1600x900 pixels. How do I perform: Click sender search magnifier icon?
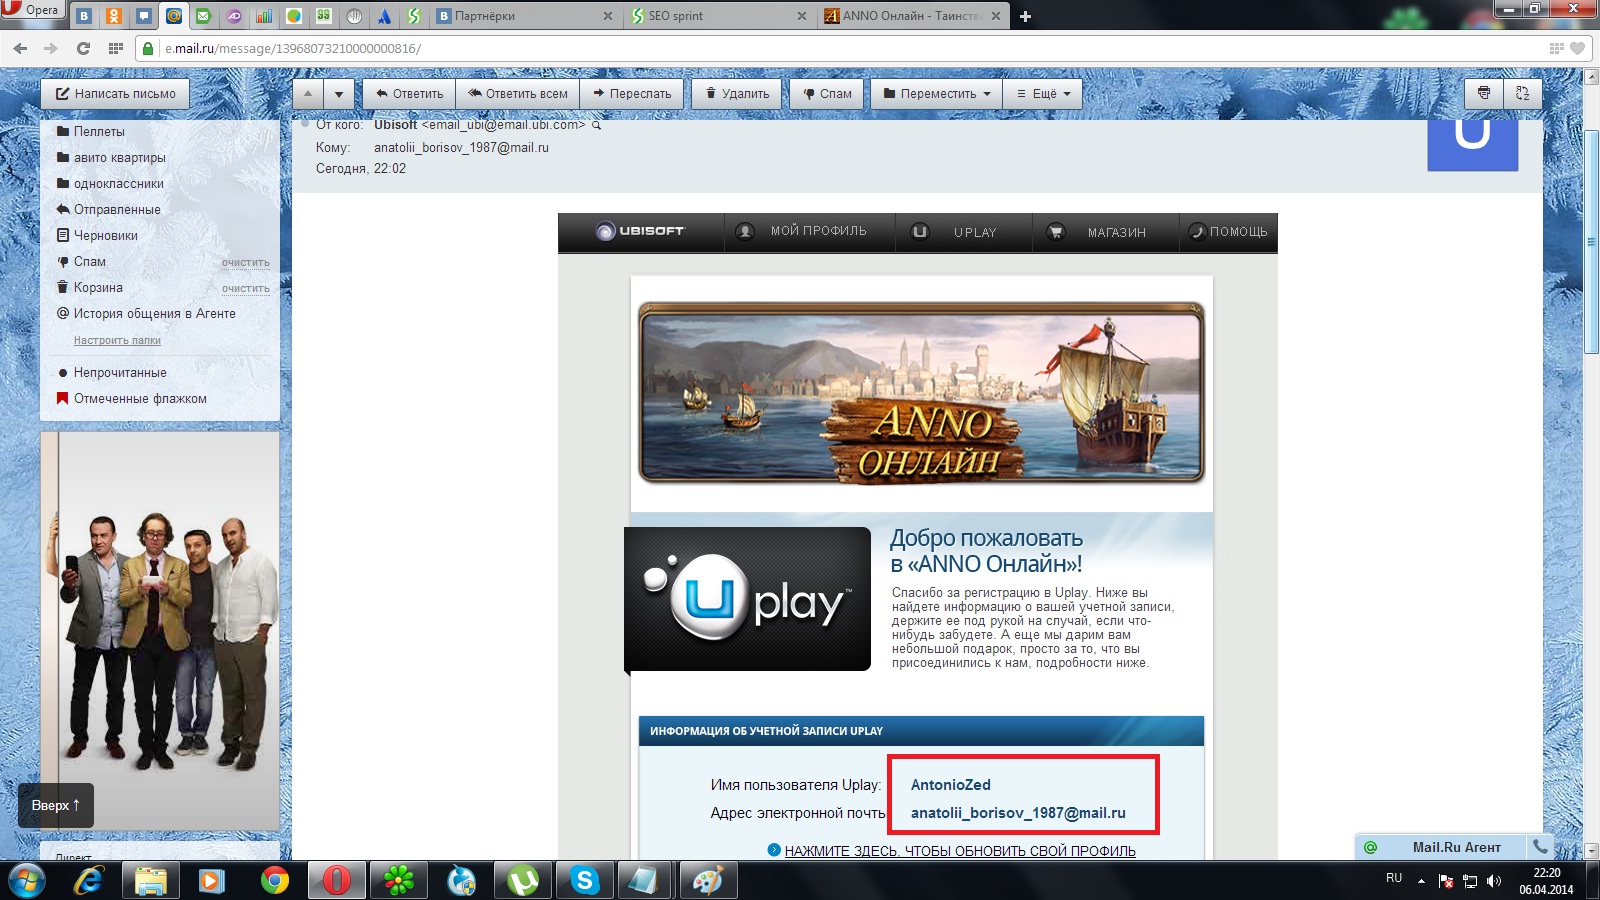(597, 126)
